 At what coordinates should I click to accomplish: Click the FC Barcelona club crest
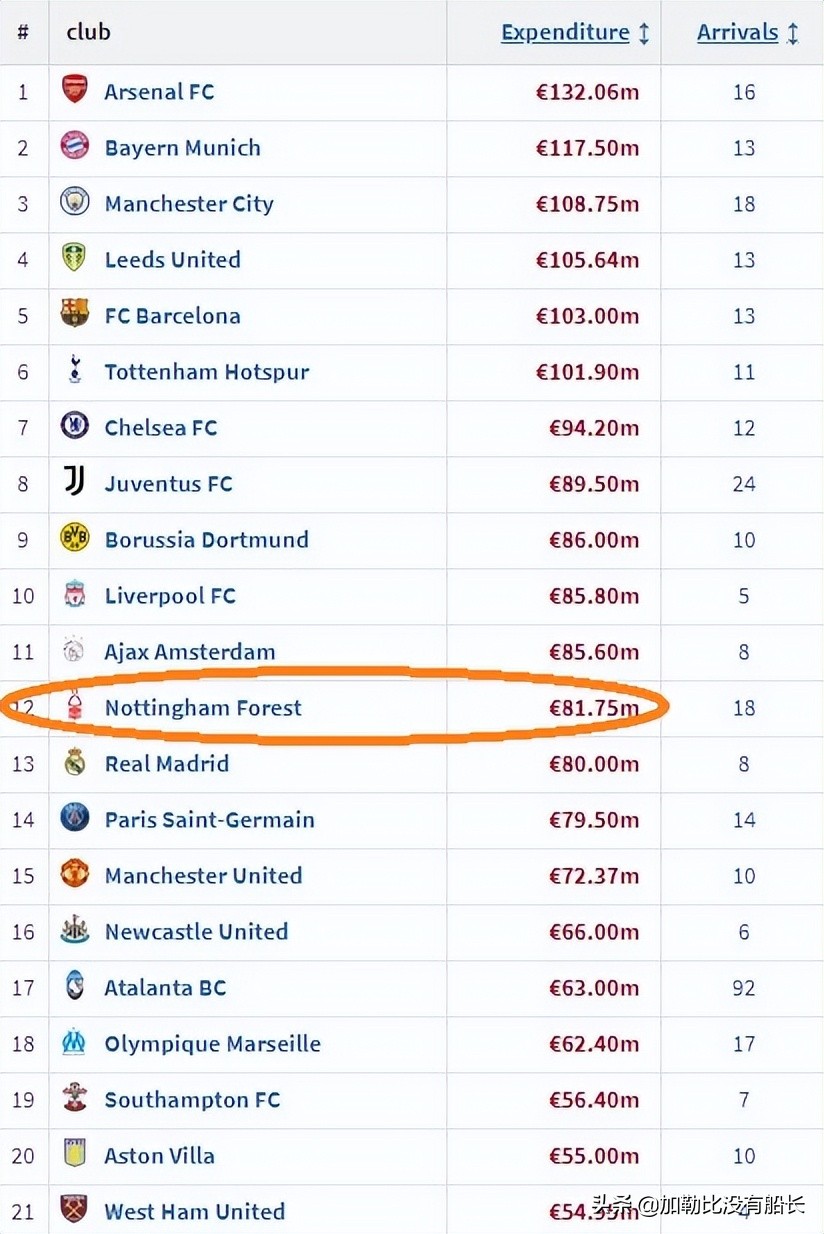(x=74, y=314)
